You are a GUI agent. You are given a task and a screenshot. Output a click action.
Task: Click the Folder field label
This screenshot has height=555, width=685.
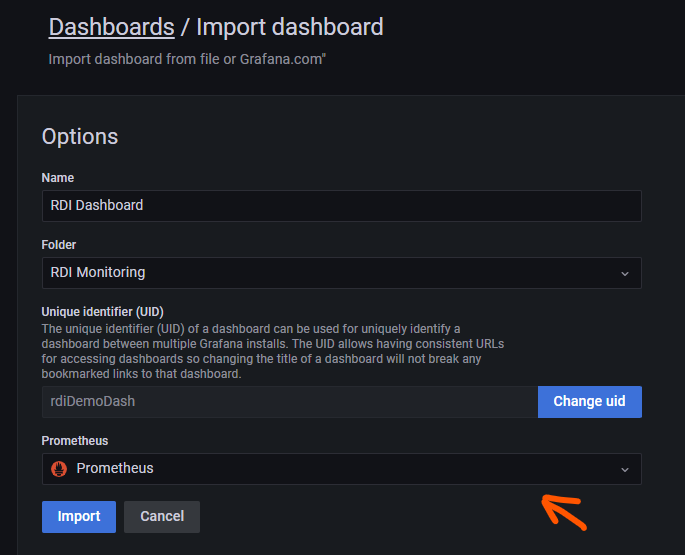(59, 245)
